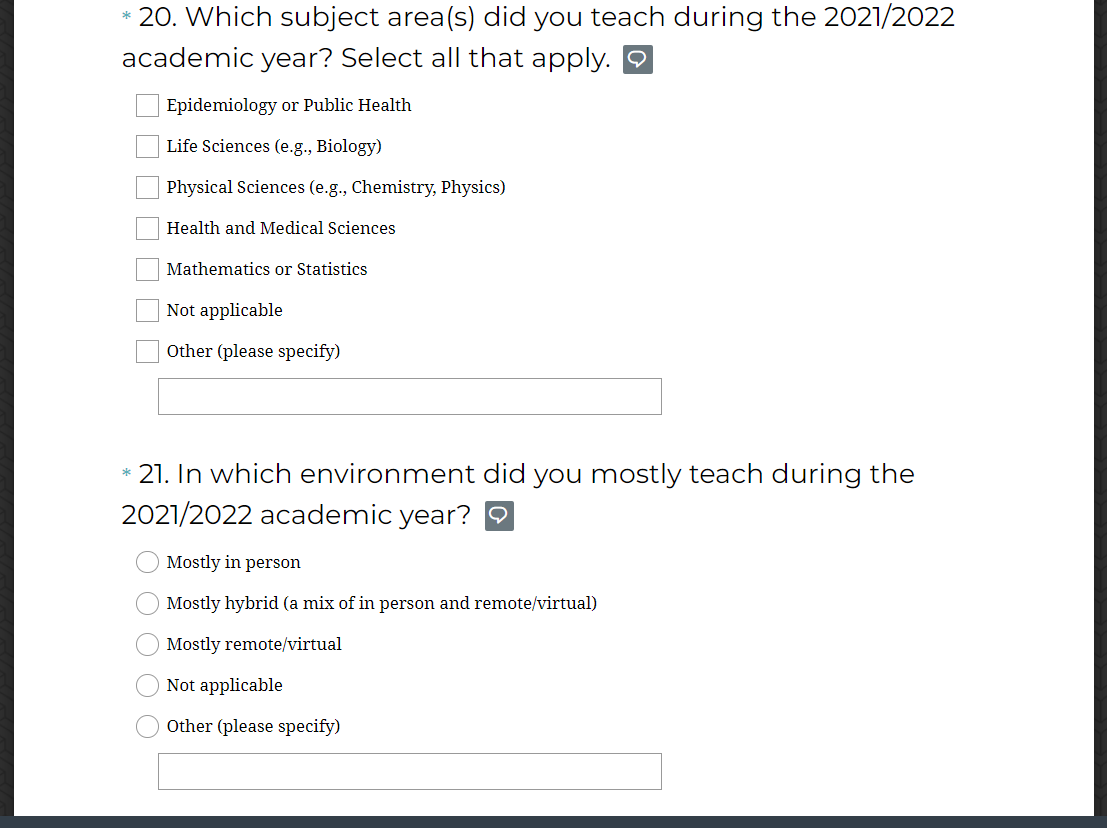Check the Epidemiology or Public Health box
The image size is (1107, 828).
coord(148,105)
